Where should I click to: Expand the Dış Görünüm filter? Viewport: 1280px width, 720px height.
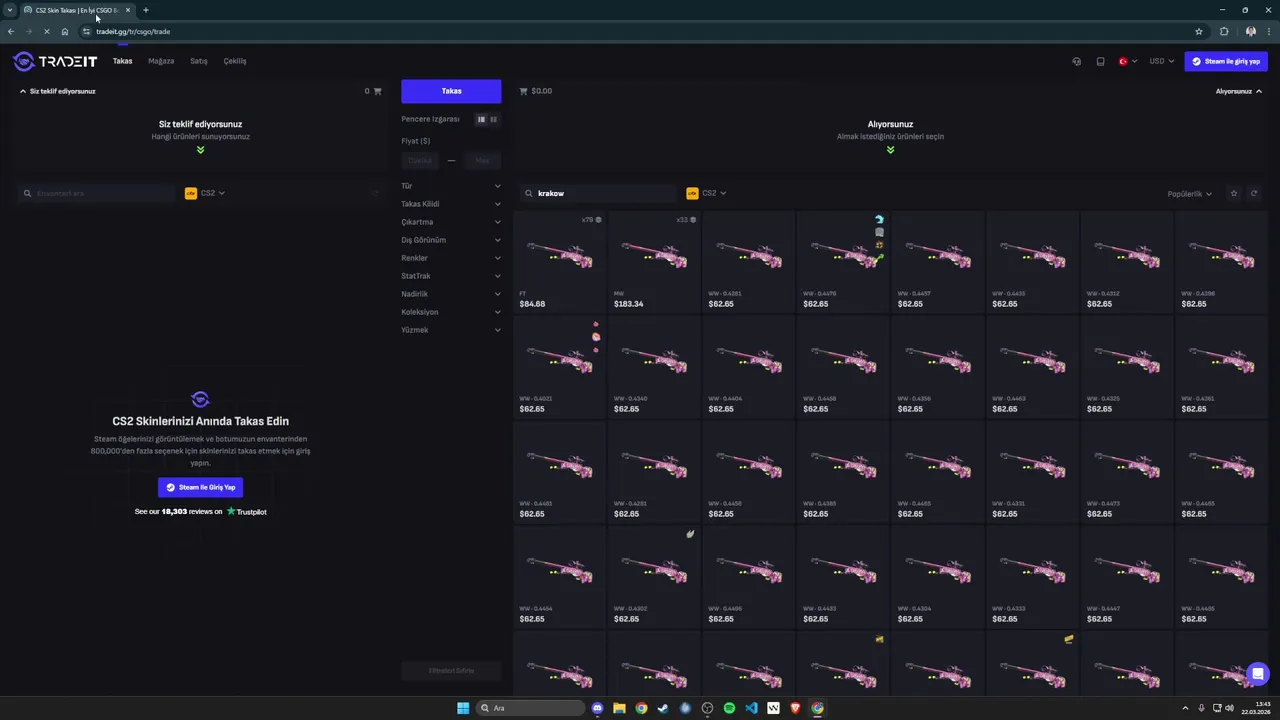point(451,240)
